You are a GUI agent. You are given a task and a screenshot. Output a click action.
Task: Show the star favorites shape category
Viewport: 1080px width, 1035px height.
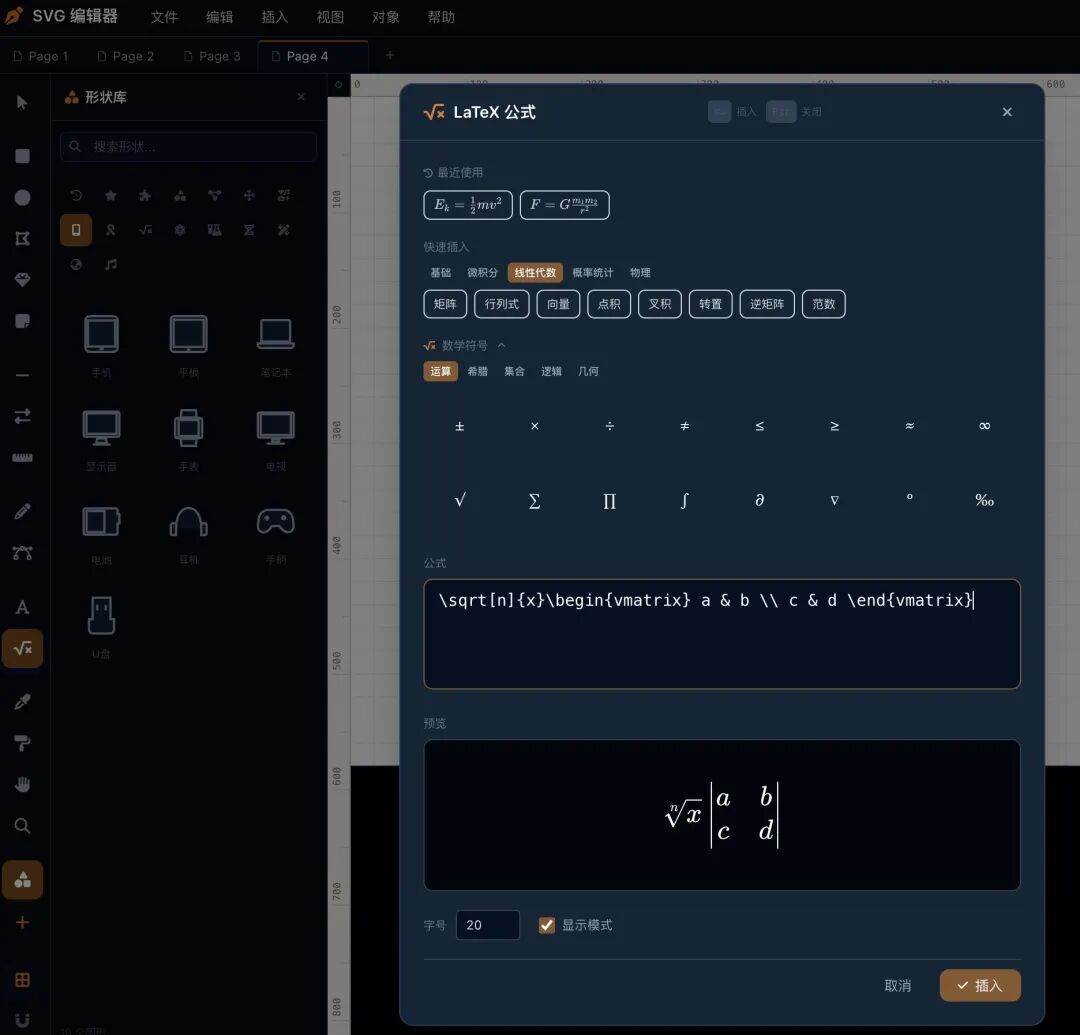[111, 196]
